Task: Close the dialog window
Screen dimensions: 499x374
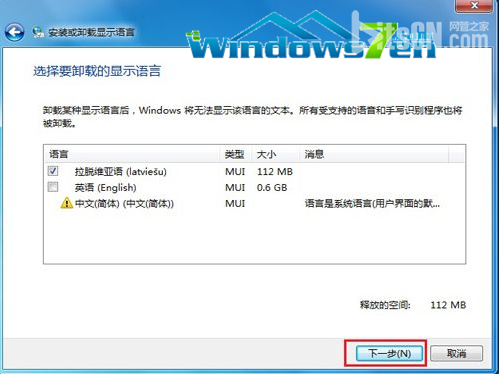Action: coord(474,6)
